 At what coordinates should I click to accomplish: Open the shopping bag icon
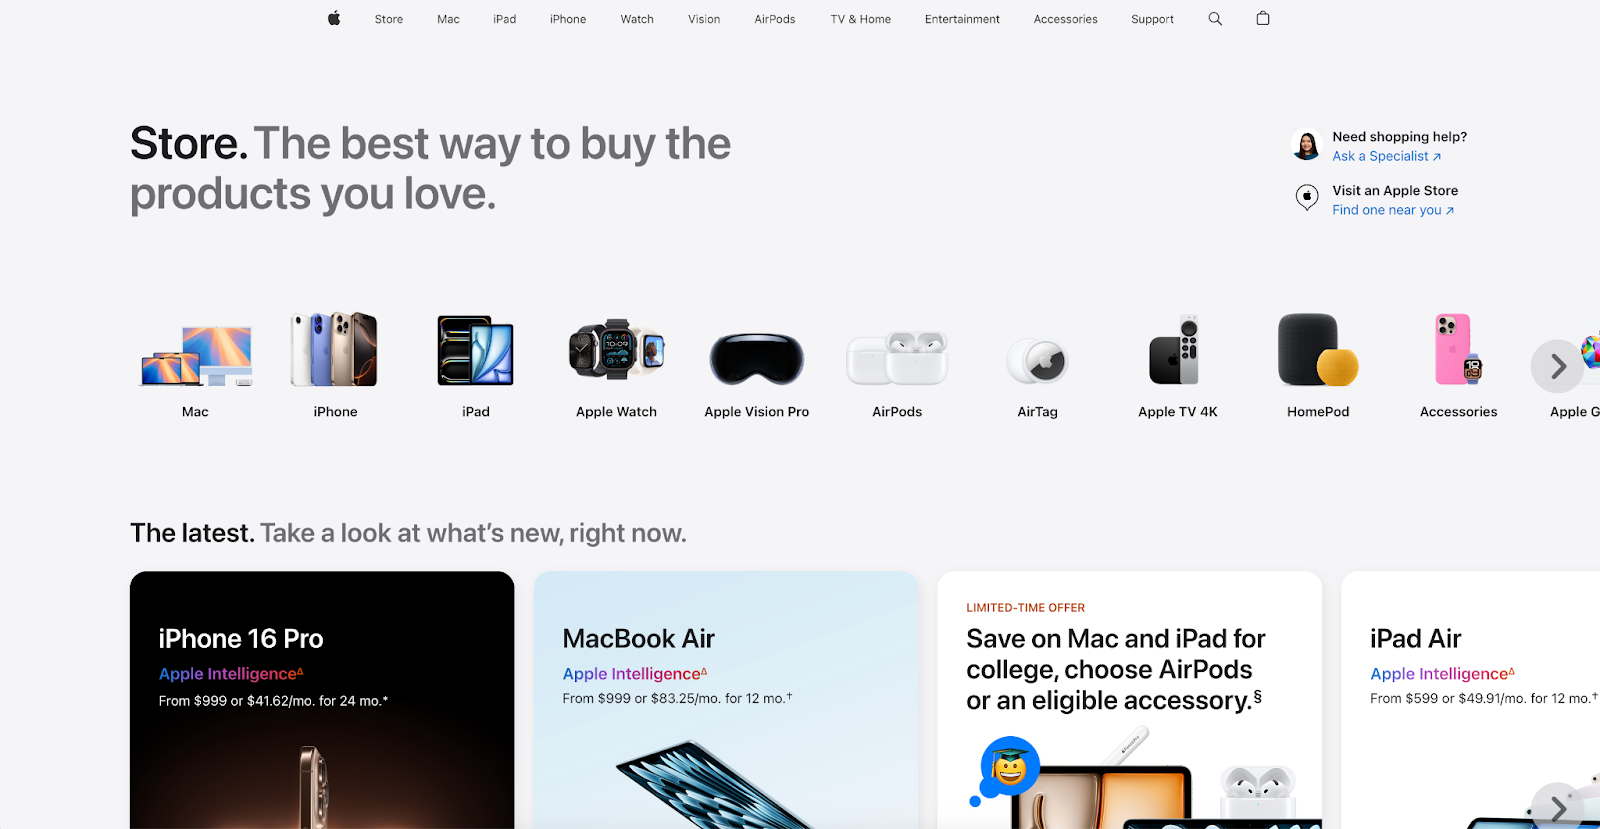pyautogui.click(x=1263, y=18)
